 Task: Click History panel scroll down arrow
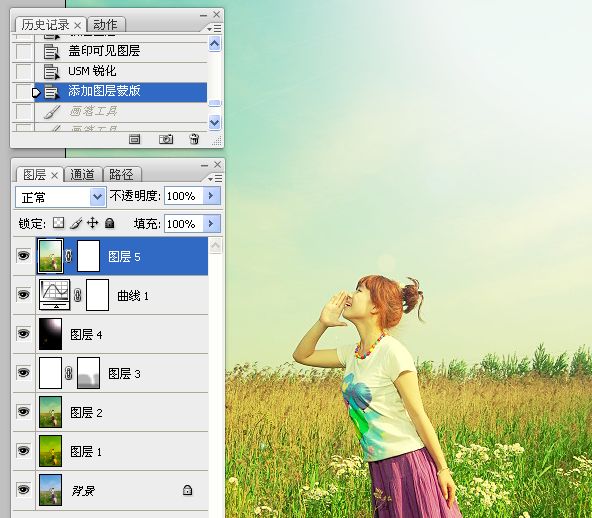(214, 122)
